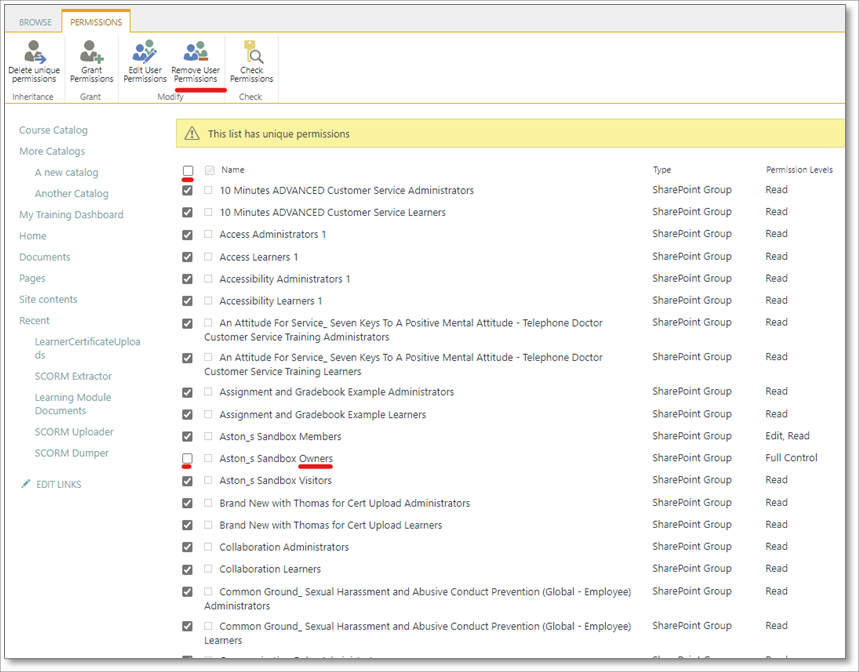Open the SCORM Uploader link
The image size is (859, 672).
(x=74, y=432)
